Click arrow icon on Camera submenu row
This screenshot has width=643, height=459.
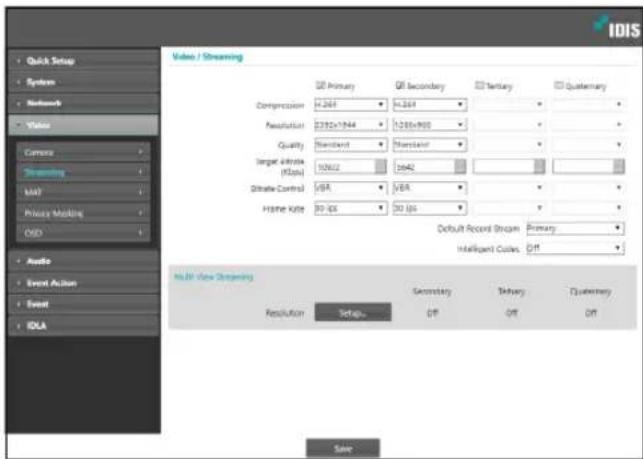tap(141, 152)
